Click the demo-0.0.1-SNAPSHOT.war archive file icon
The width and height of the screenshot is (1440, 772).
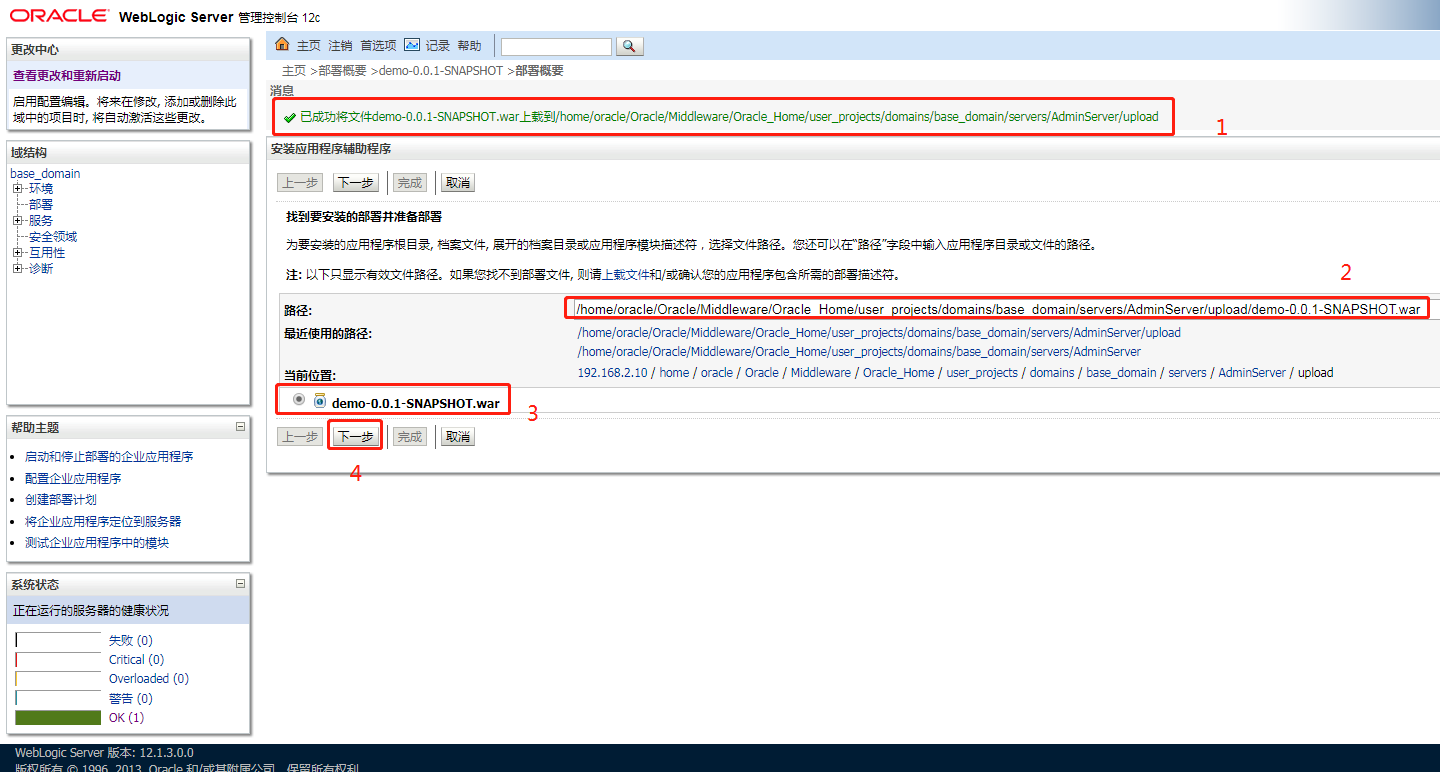(x=320, y=401)
